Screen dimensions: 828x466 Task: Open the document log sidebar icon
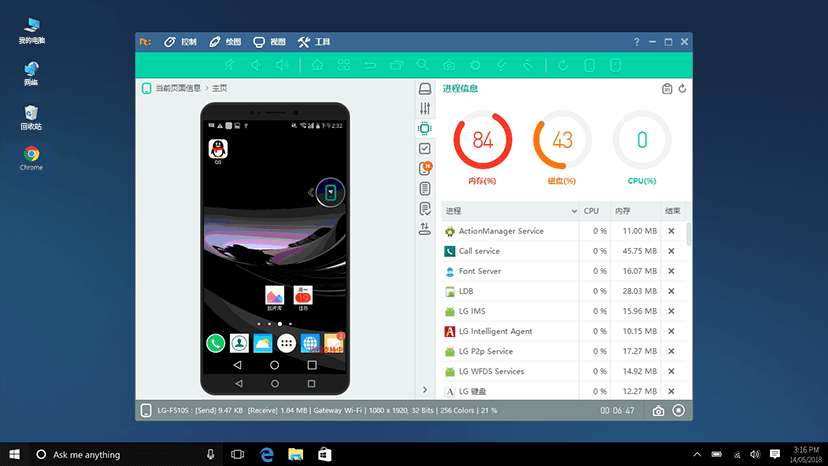[x=425, y=189]
